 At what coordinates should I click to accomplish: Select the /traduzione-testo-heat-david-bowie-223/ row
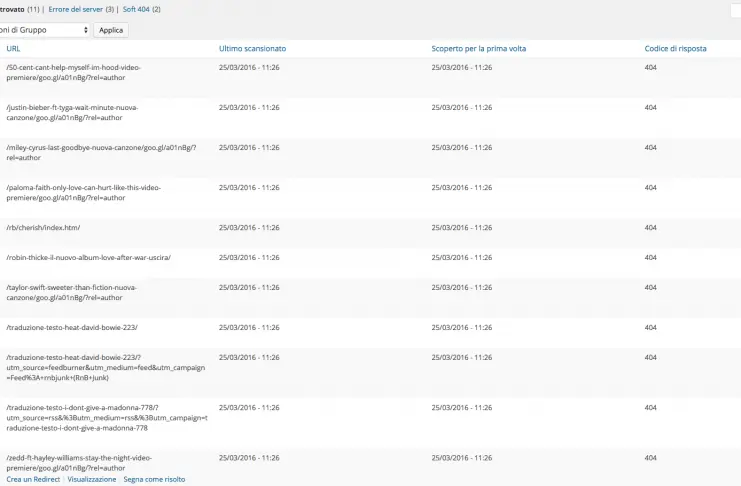tap(72, 327)
